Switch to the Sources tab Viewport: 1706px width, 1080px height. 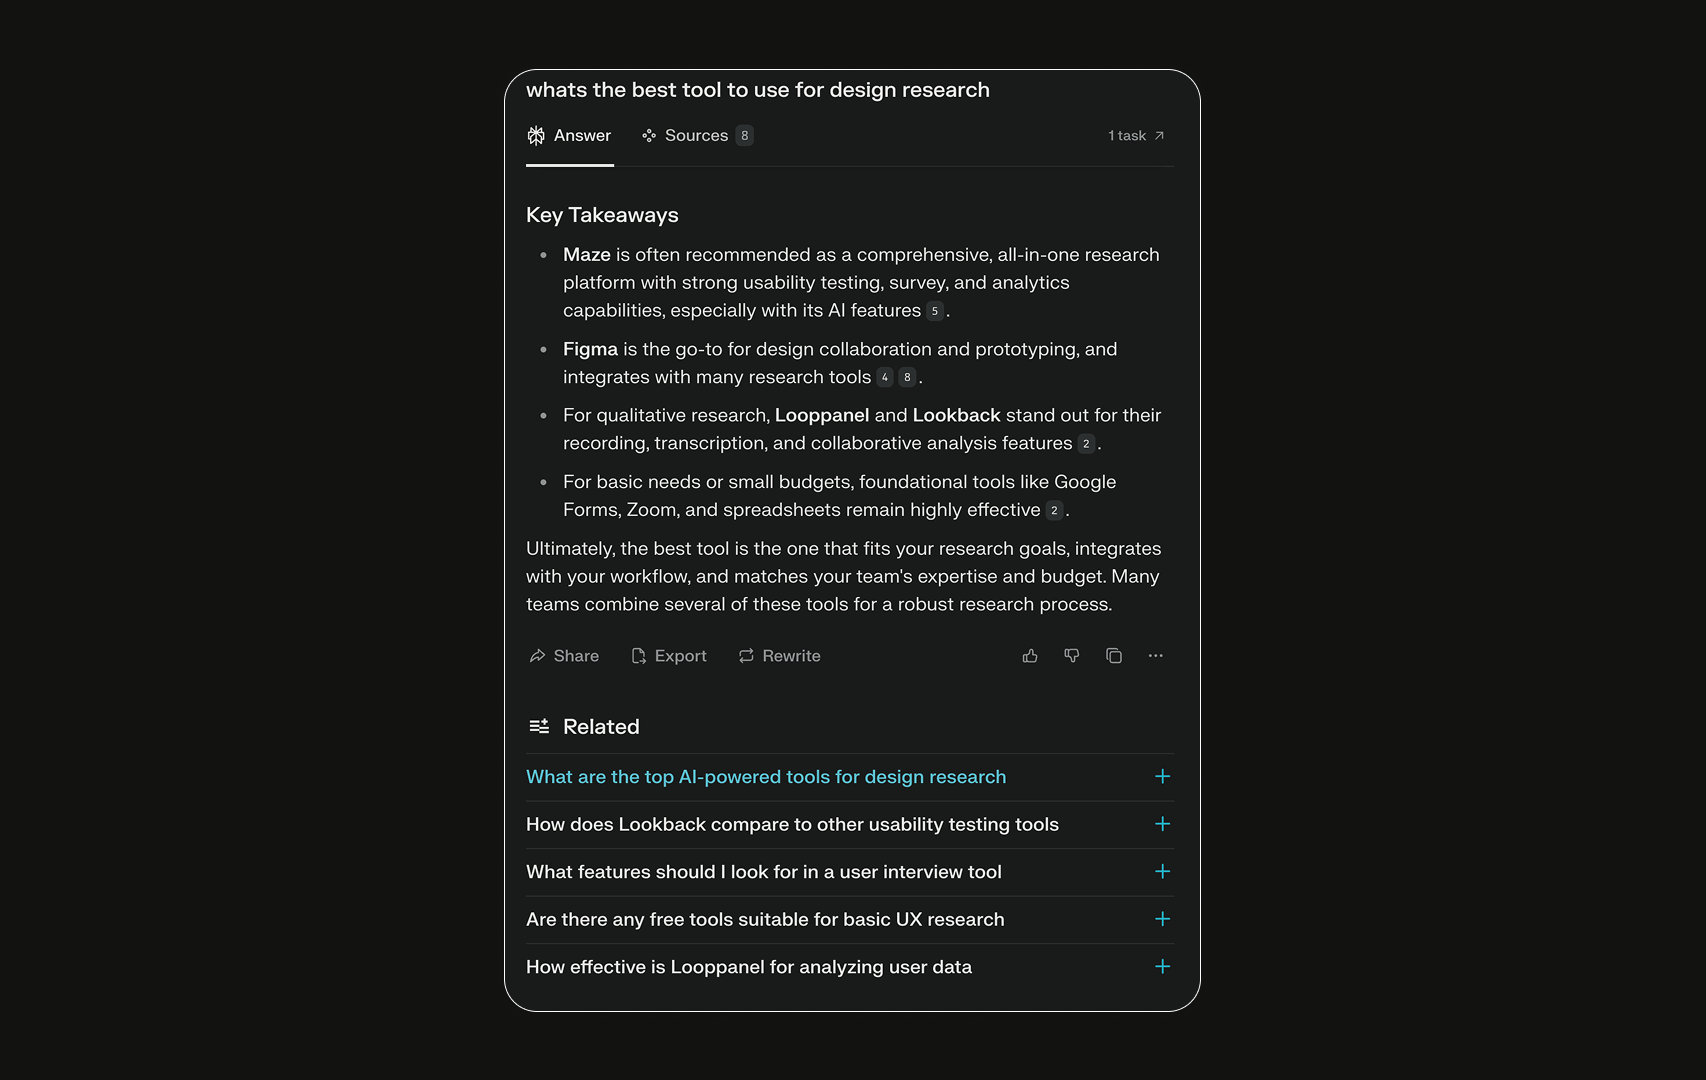698,136
